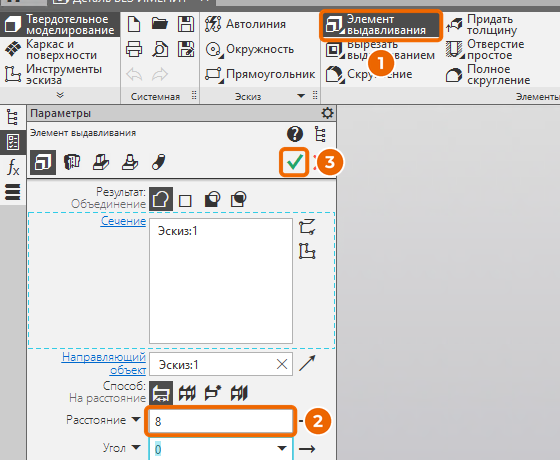This screenshot has height=460, width=560.
Task: Choose subtraction result option
Action: click(212, 199)
